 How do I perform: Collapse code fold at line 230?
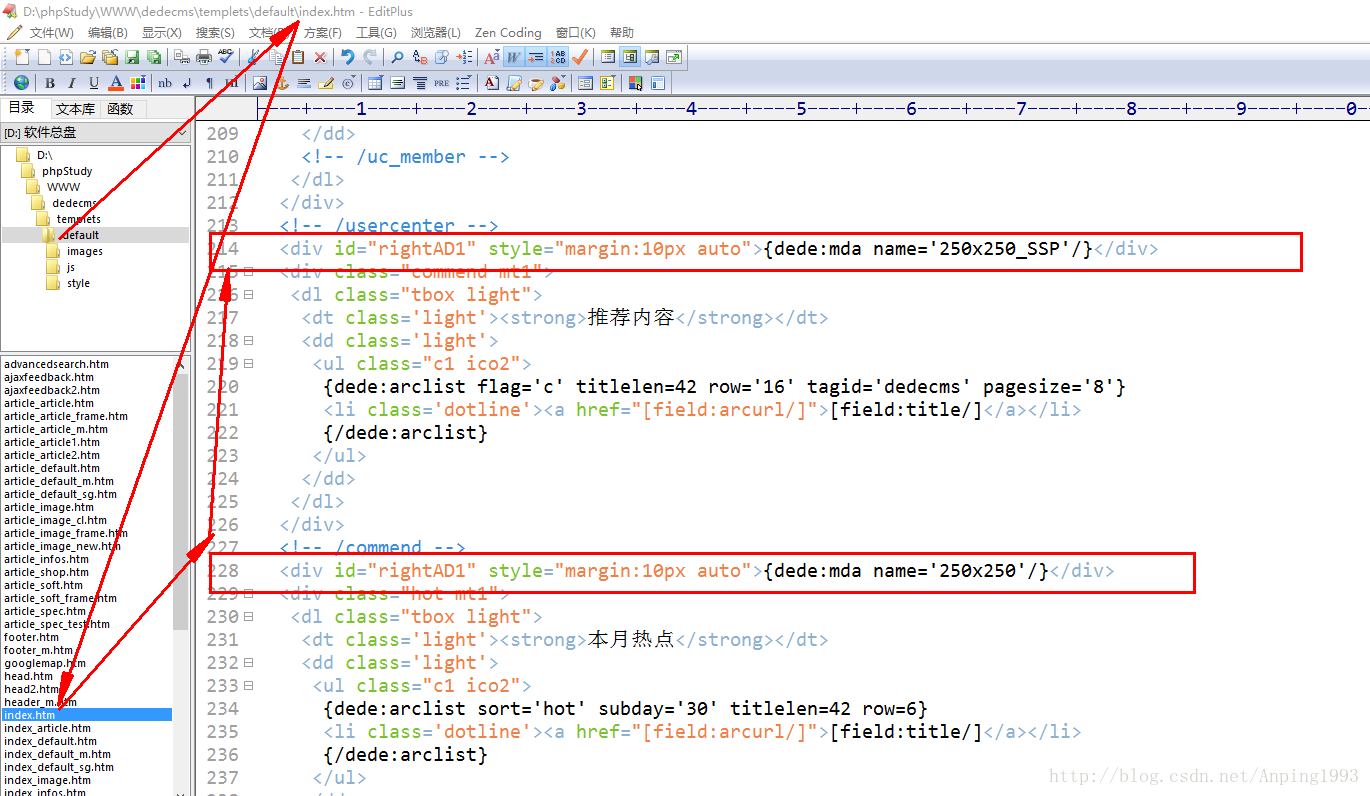tap(248, 617)
